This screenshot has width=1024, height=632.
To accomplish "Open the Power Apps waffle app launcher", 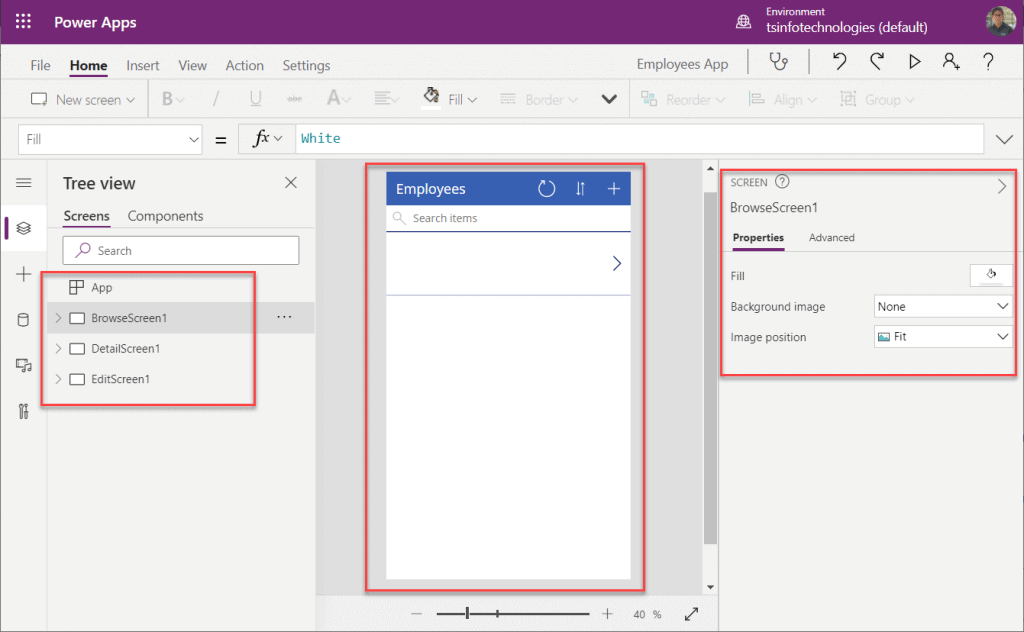I will (24, 22).
